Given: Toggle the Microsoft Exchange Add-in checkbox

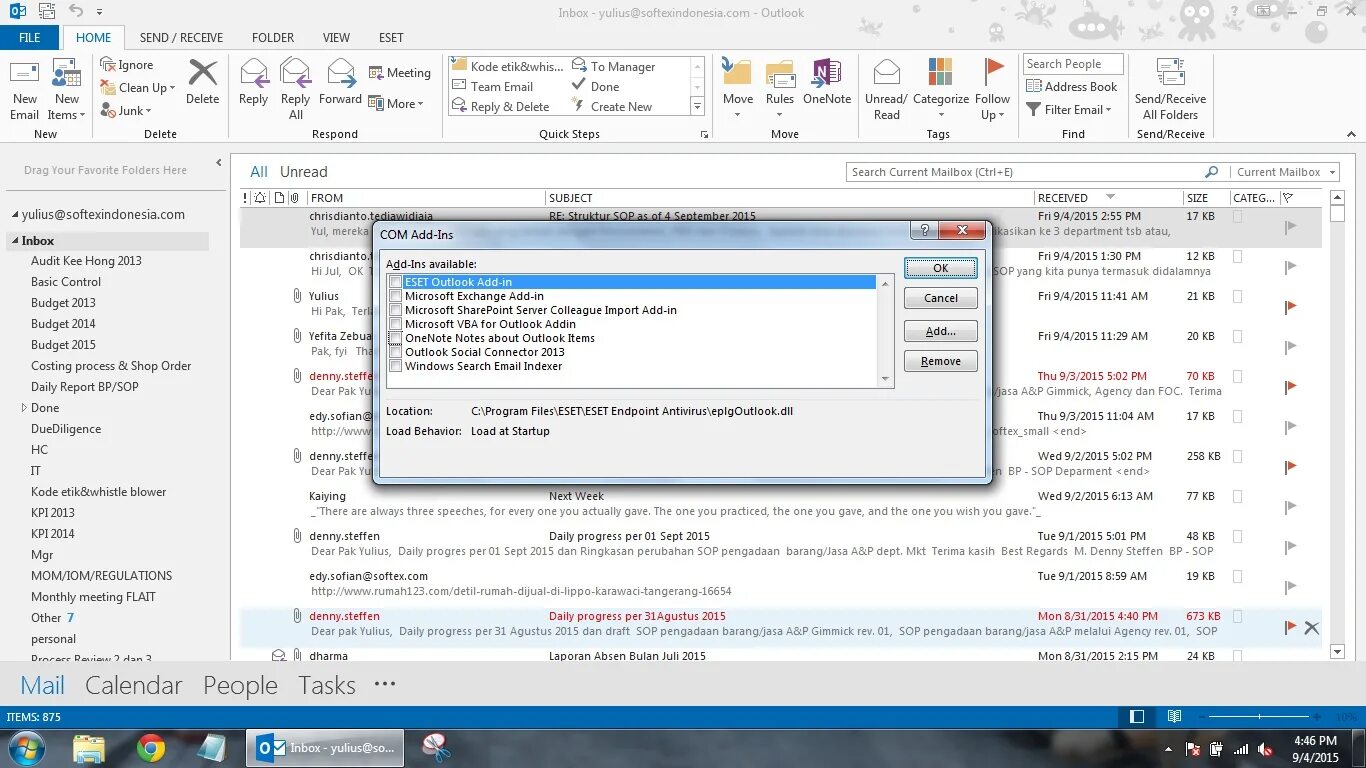Looking at the screenshot, I should coord(396,297).
